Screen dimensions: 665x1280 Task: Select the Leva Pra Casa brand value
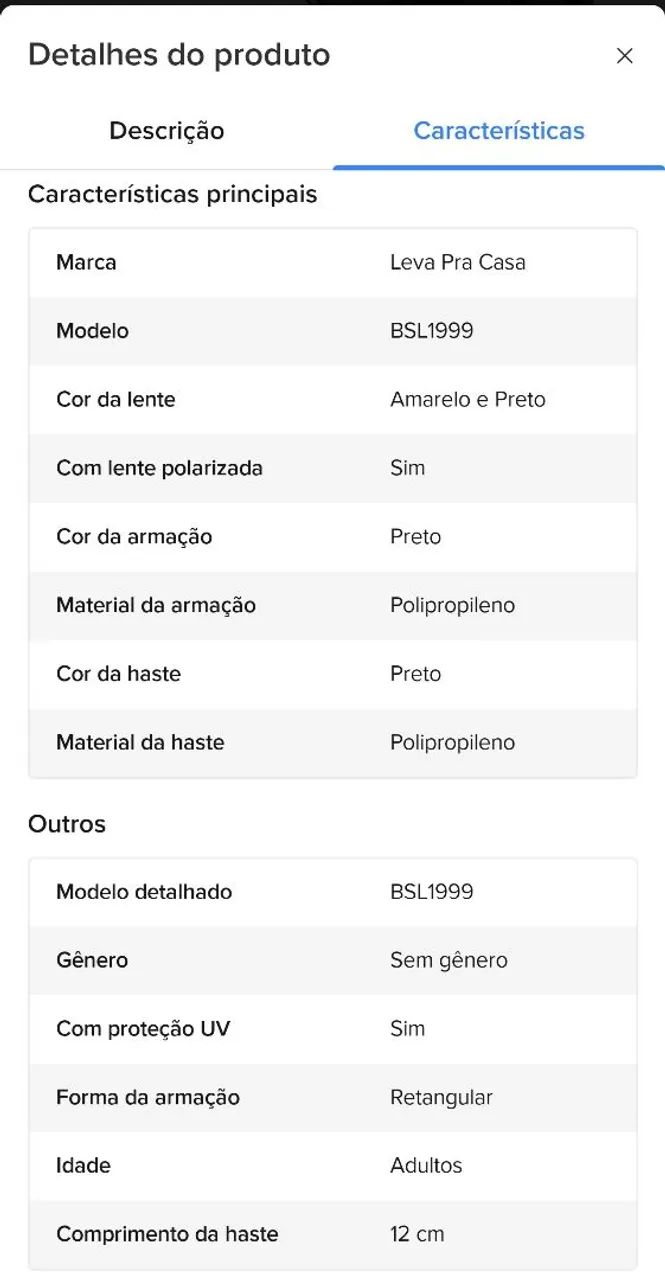click(458, 262)
